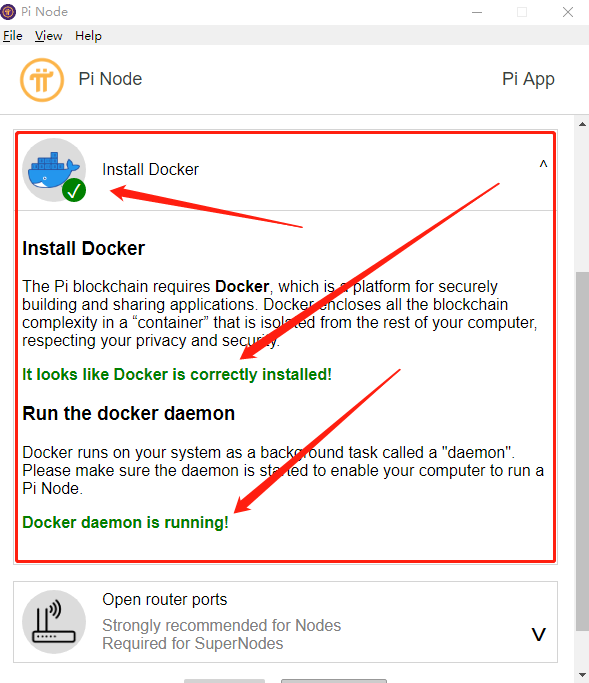The image size is (589, 683).
Task: Open the Help menu
Action: 88,36
